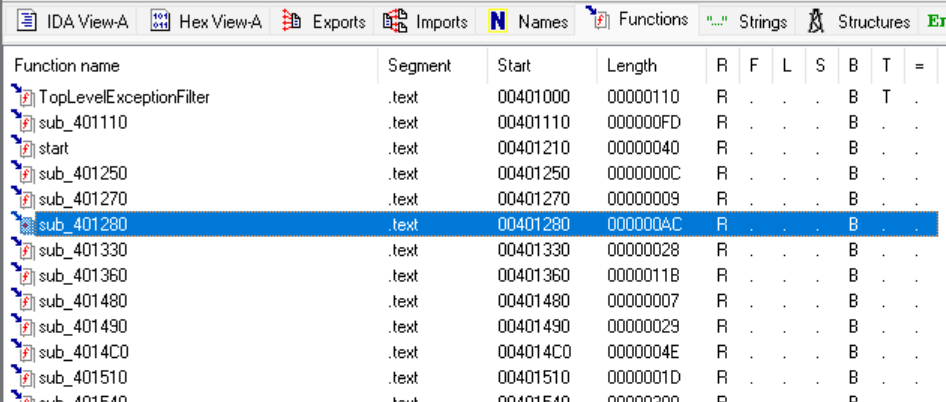Click T flag in TopLevelExceptionFilter row
946x402 pixels.
[886, 97]
